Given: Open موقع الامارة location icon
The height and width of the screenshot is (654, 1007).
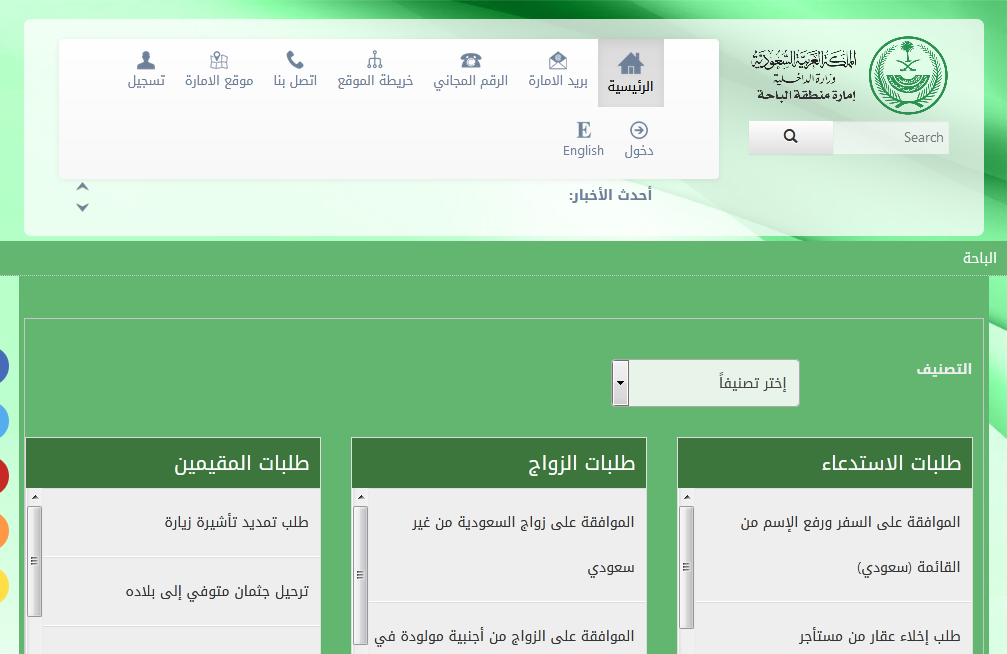Looking at the screenshot, I should click(x=219, y=60).
